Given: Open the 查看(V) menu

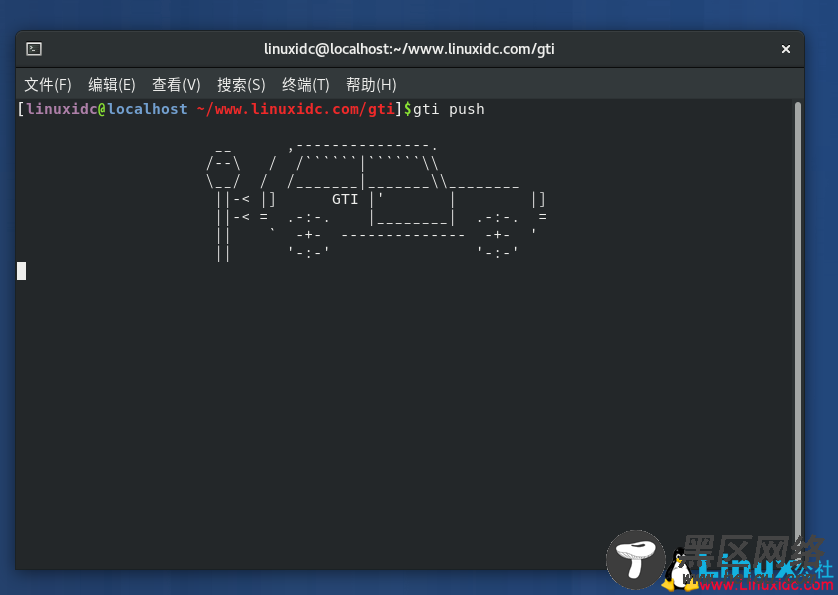Looking at the screenshot, I should click(x=176, y=84).
